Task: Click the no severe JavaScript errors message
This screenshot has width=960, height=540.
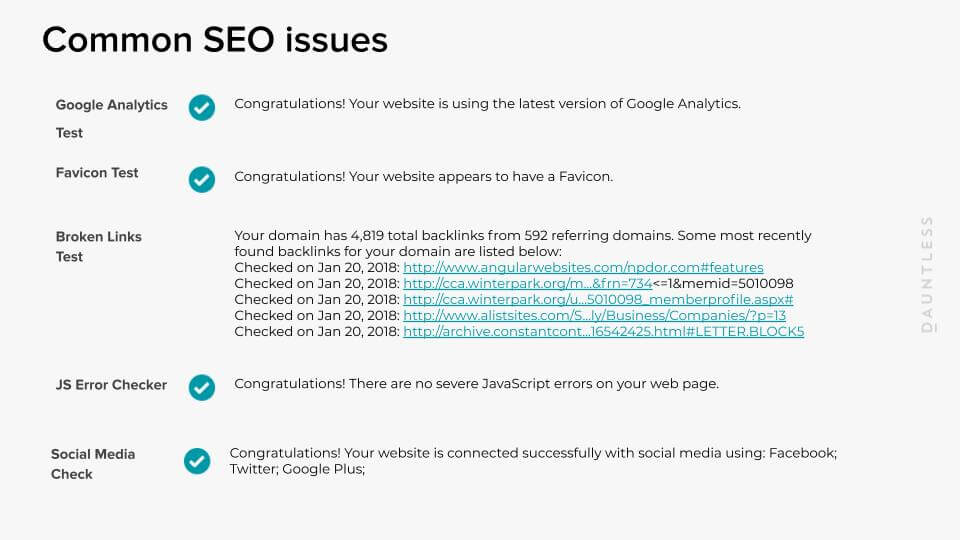Action: [x=476, y=384]
